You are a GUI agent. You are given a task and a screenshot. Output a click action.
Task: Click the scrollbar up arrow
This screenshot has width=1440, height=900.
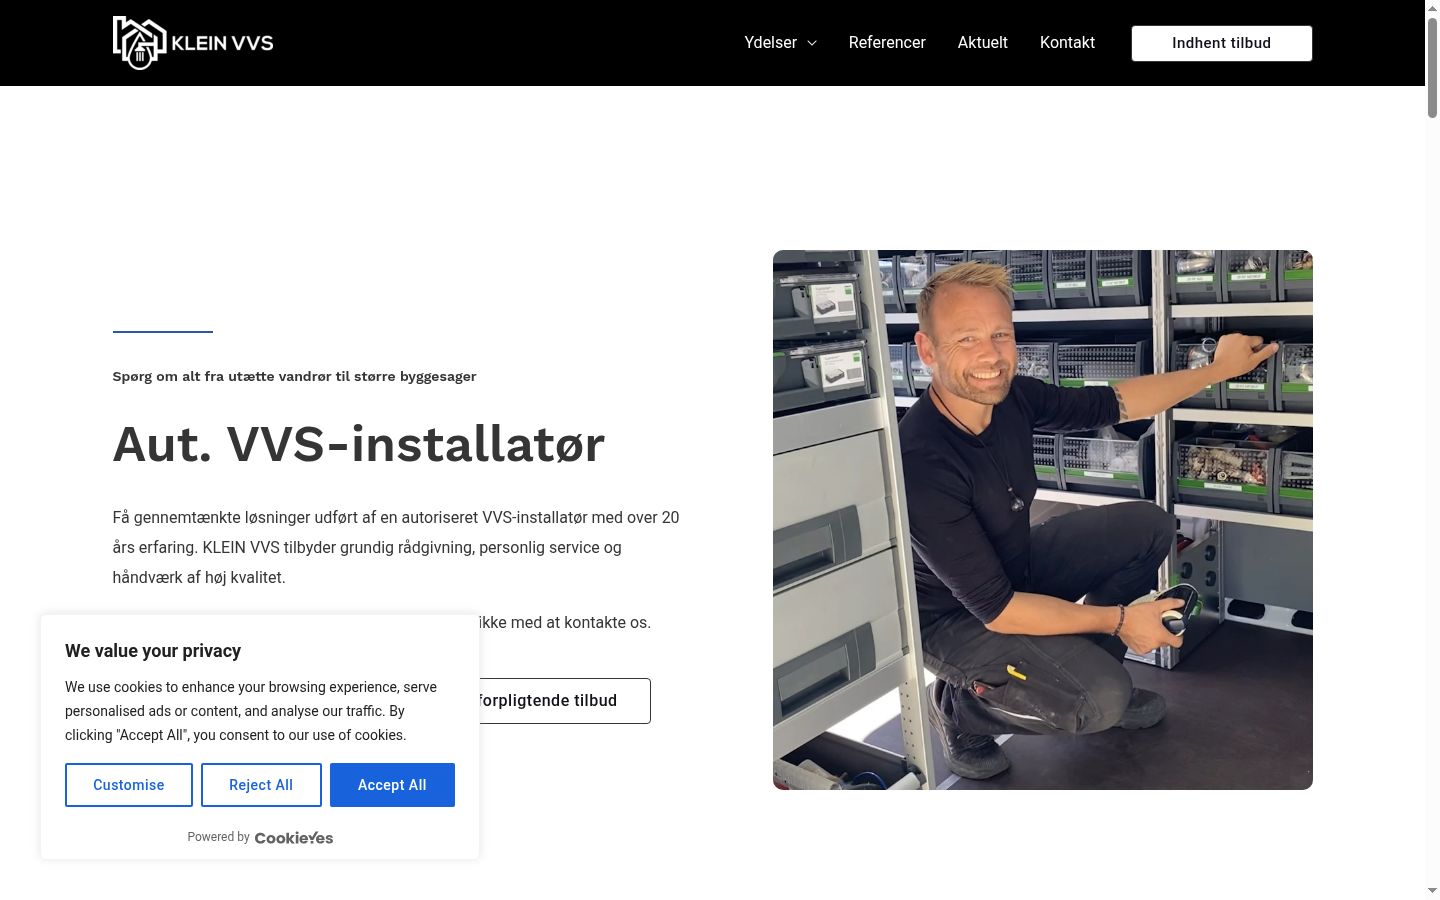[x=1432, y=7]
